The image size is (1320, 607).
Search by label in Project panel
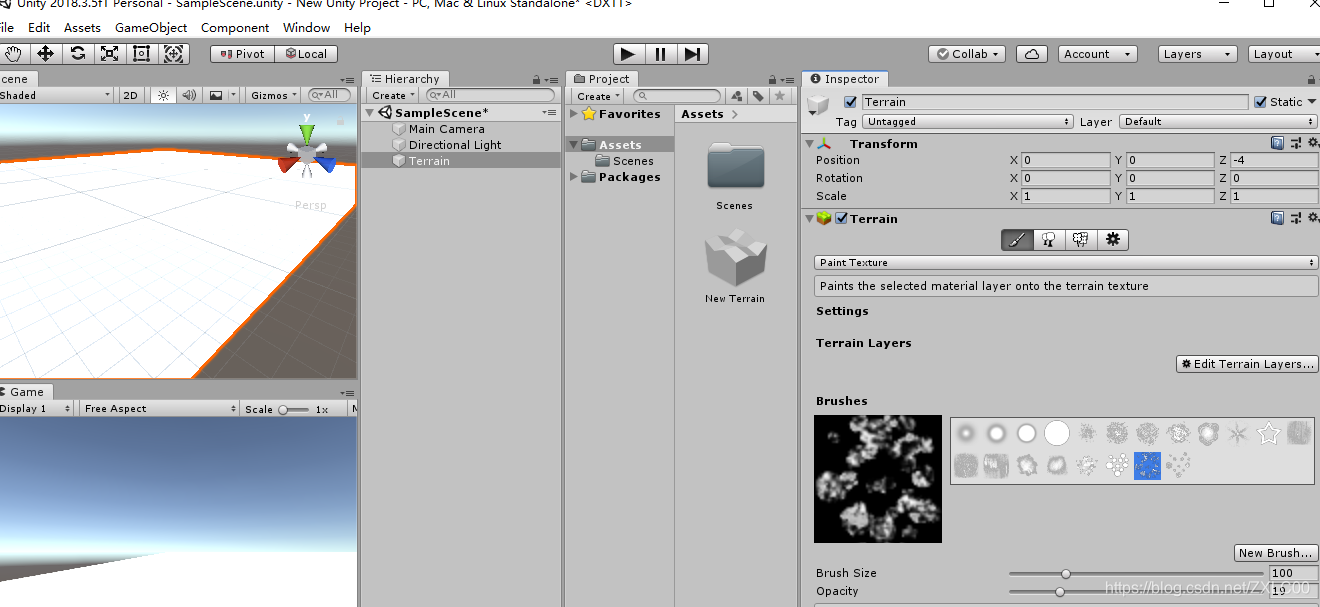pos(758,96)
